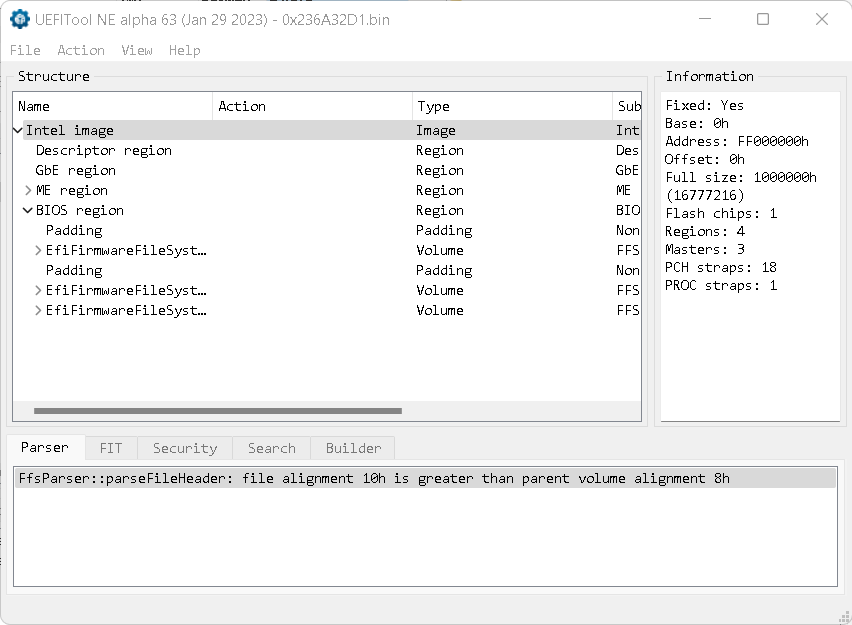Open the File menu
852x625 pixels.
pyautogui.click(x=25, y=50)
